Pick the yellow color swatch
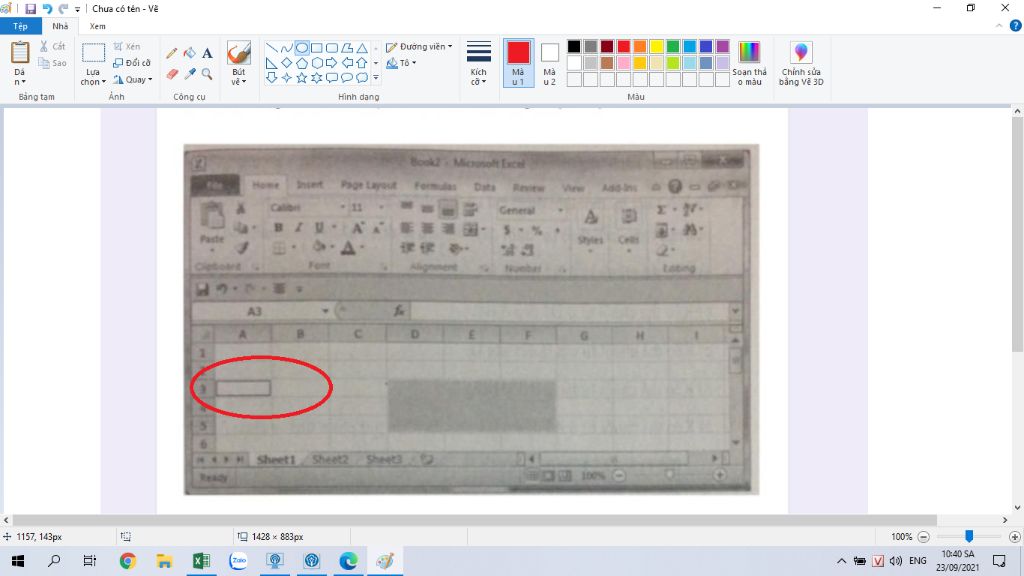 pos(656,46)
